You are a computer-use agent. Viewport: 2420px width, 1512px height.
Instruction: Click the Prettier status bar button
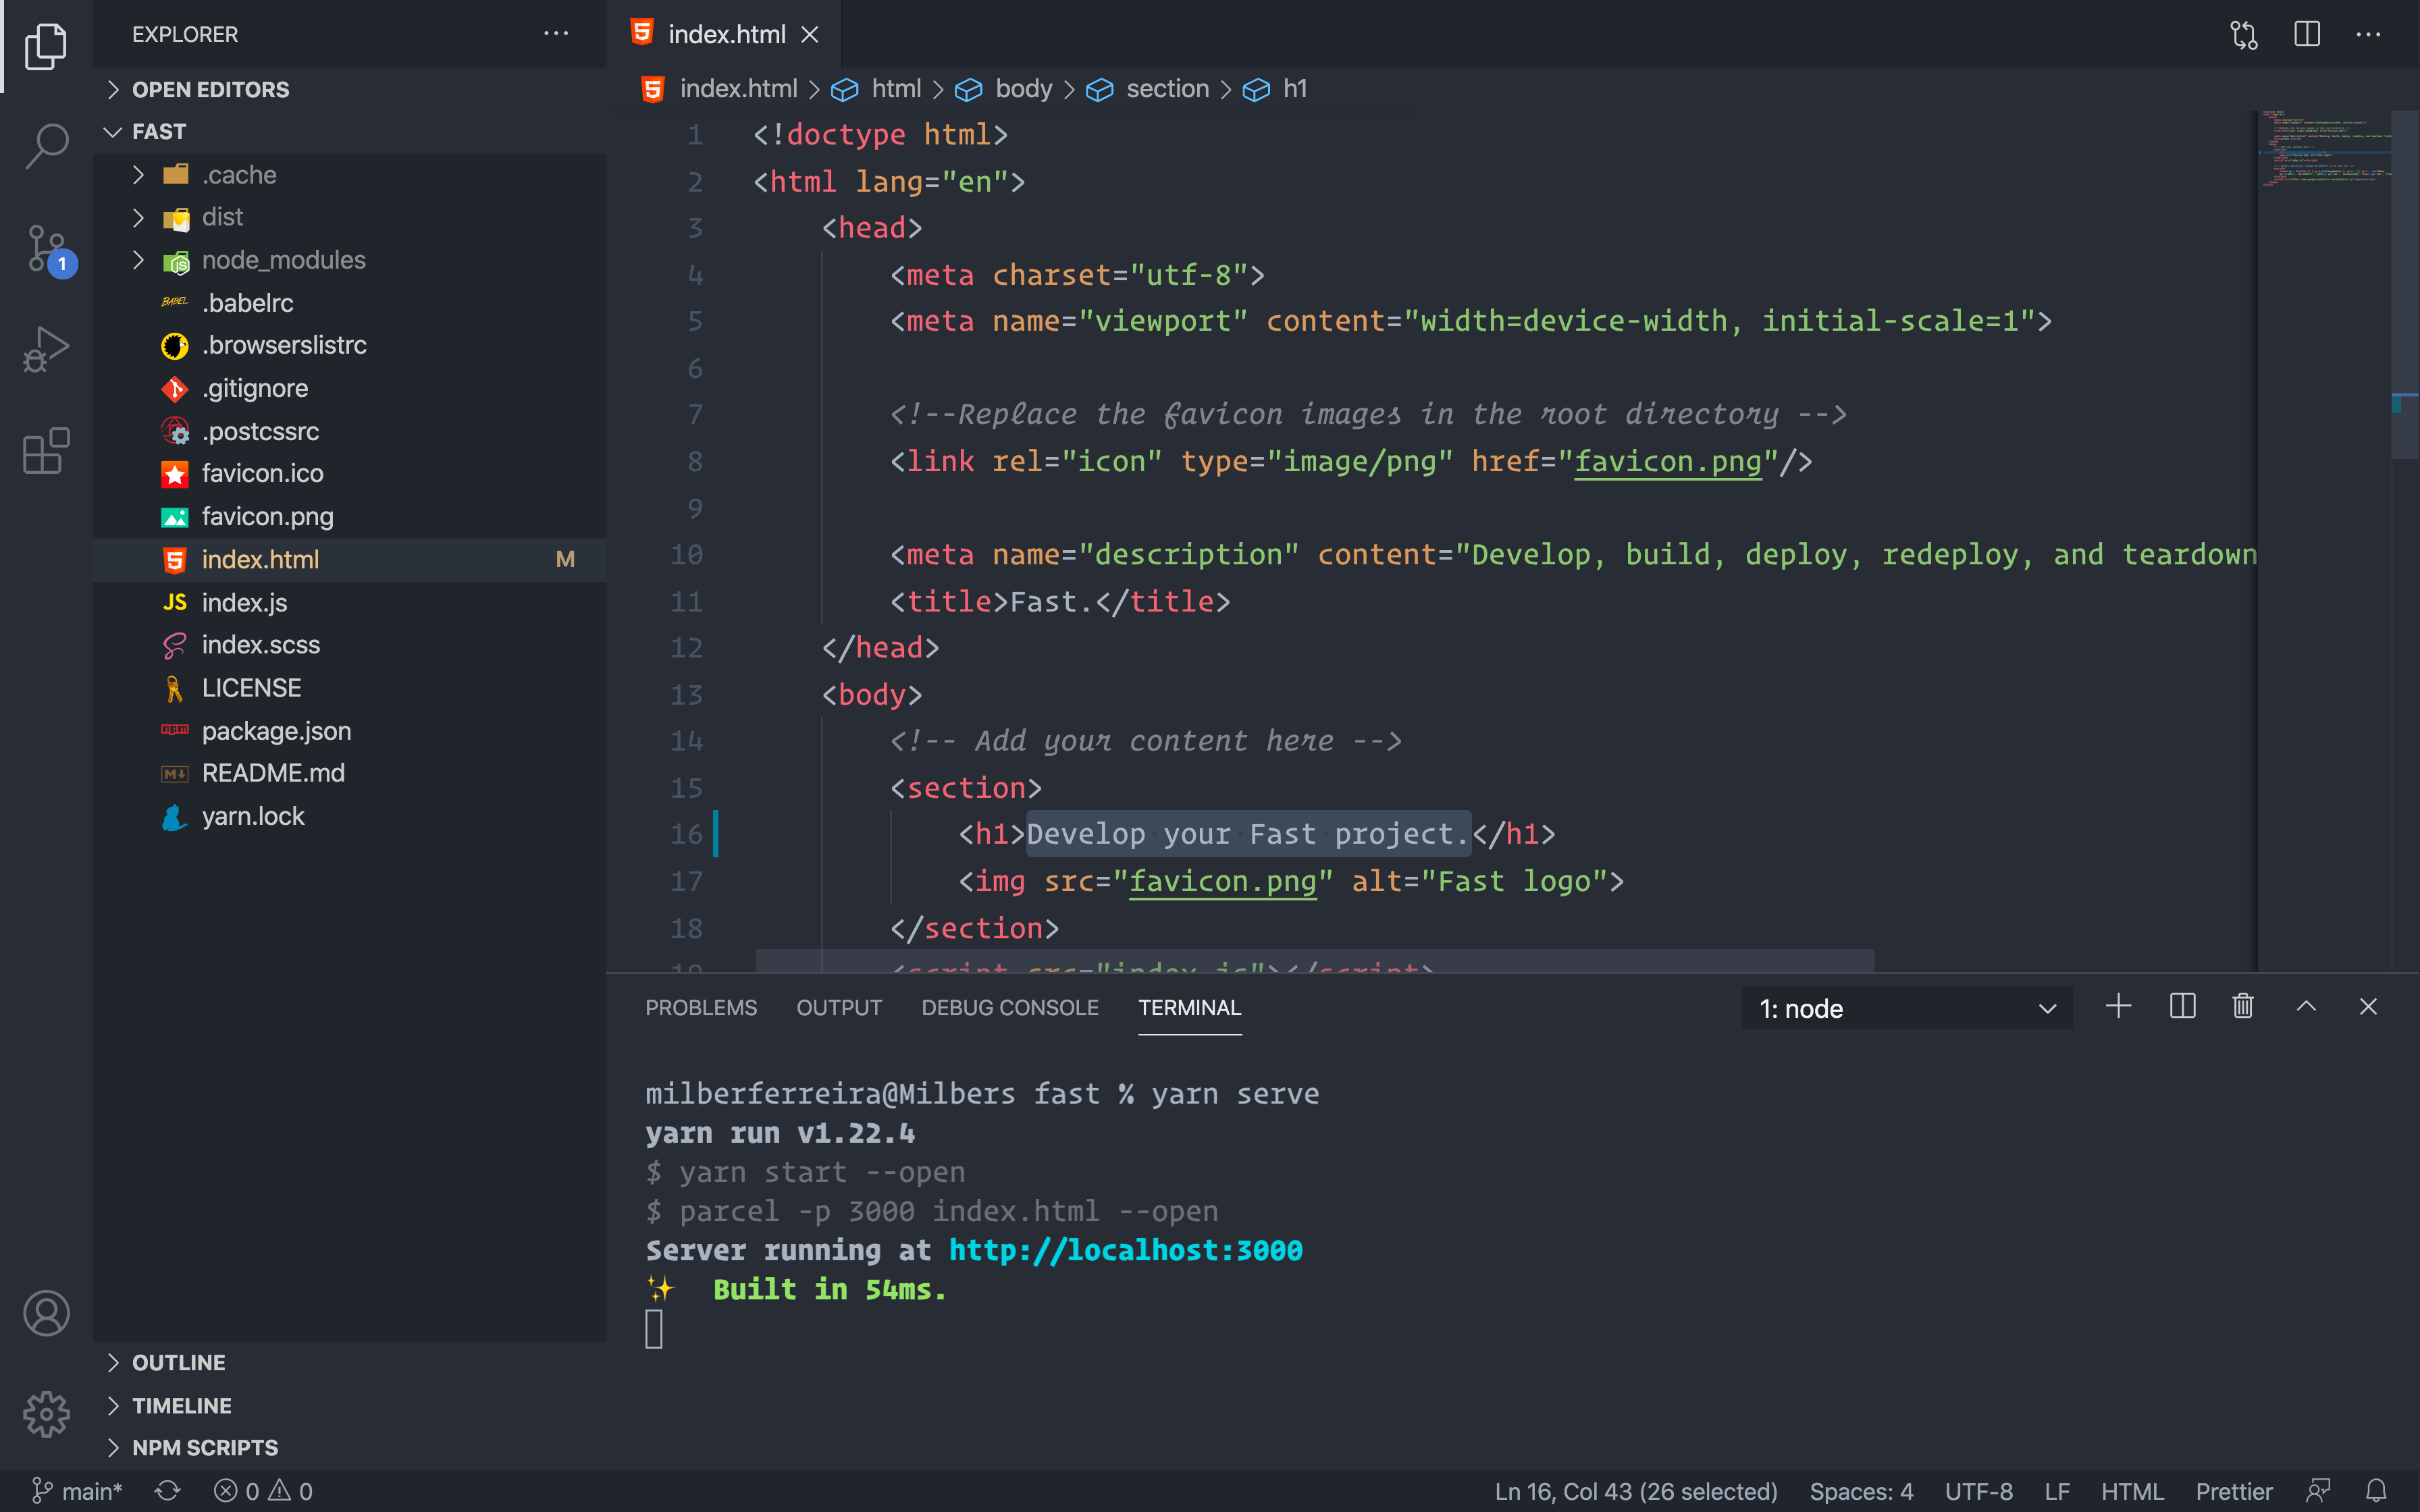coord(2233,1491)
